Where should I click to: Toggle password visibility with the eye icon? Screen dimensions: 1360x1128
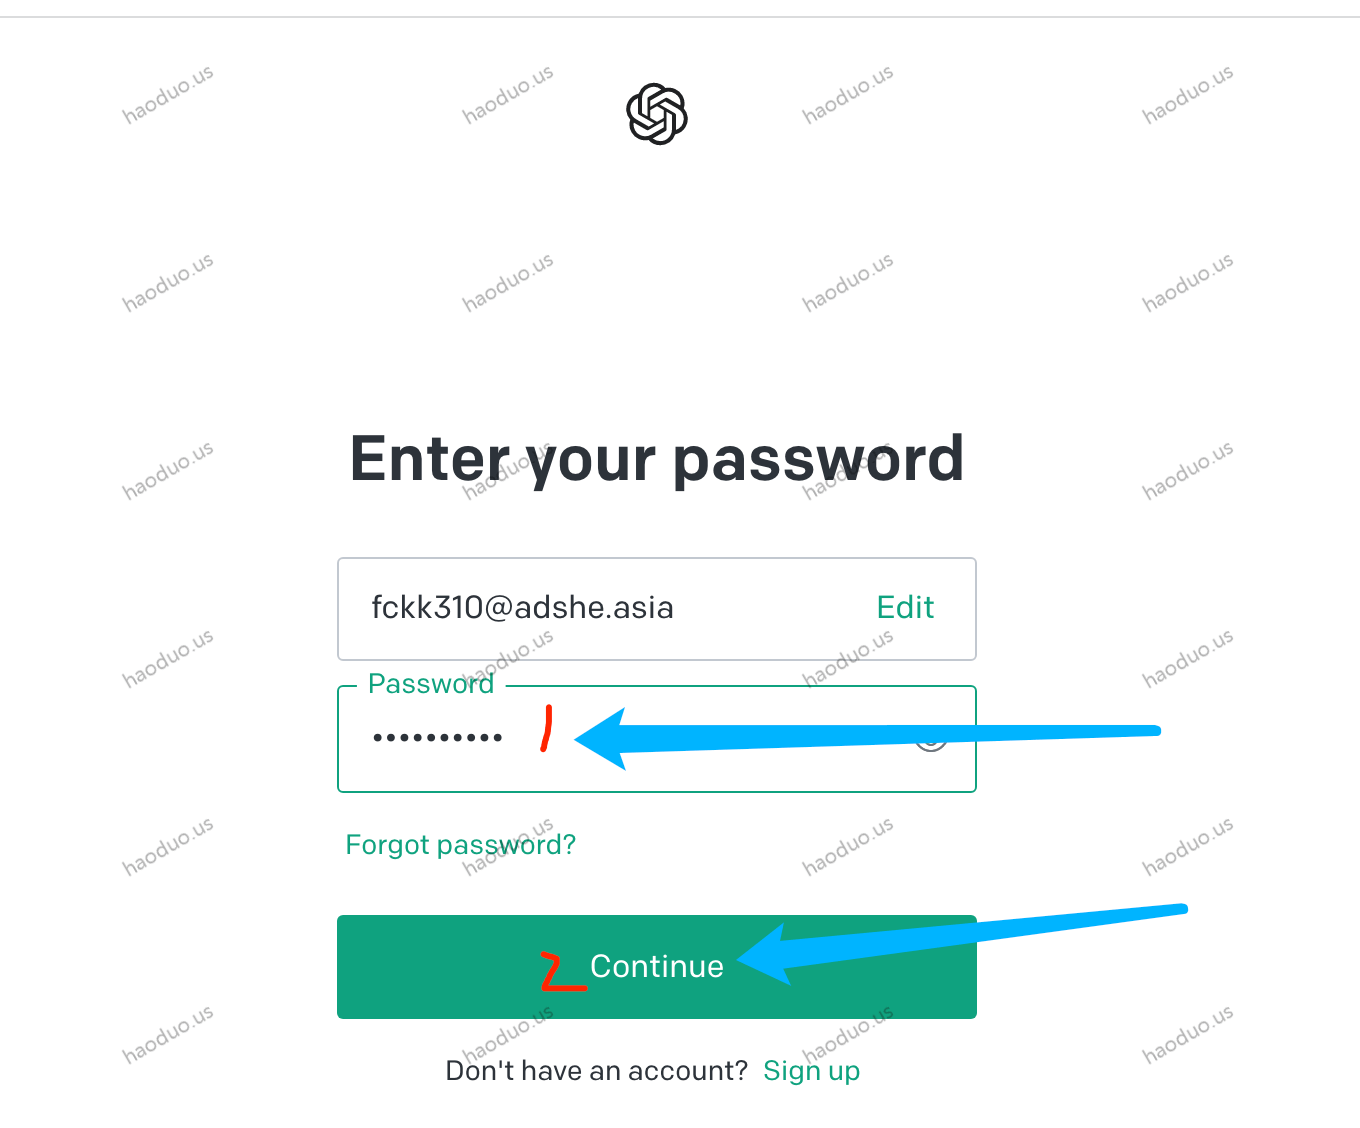tap(932, 739)
